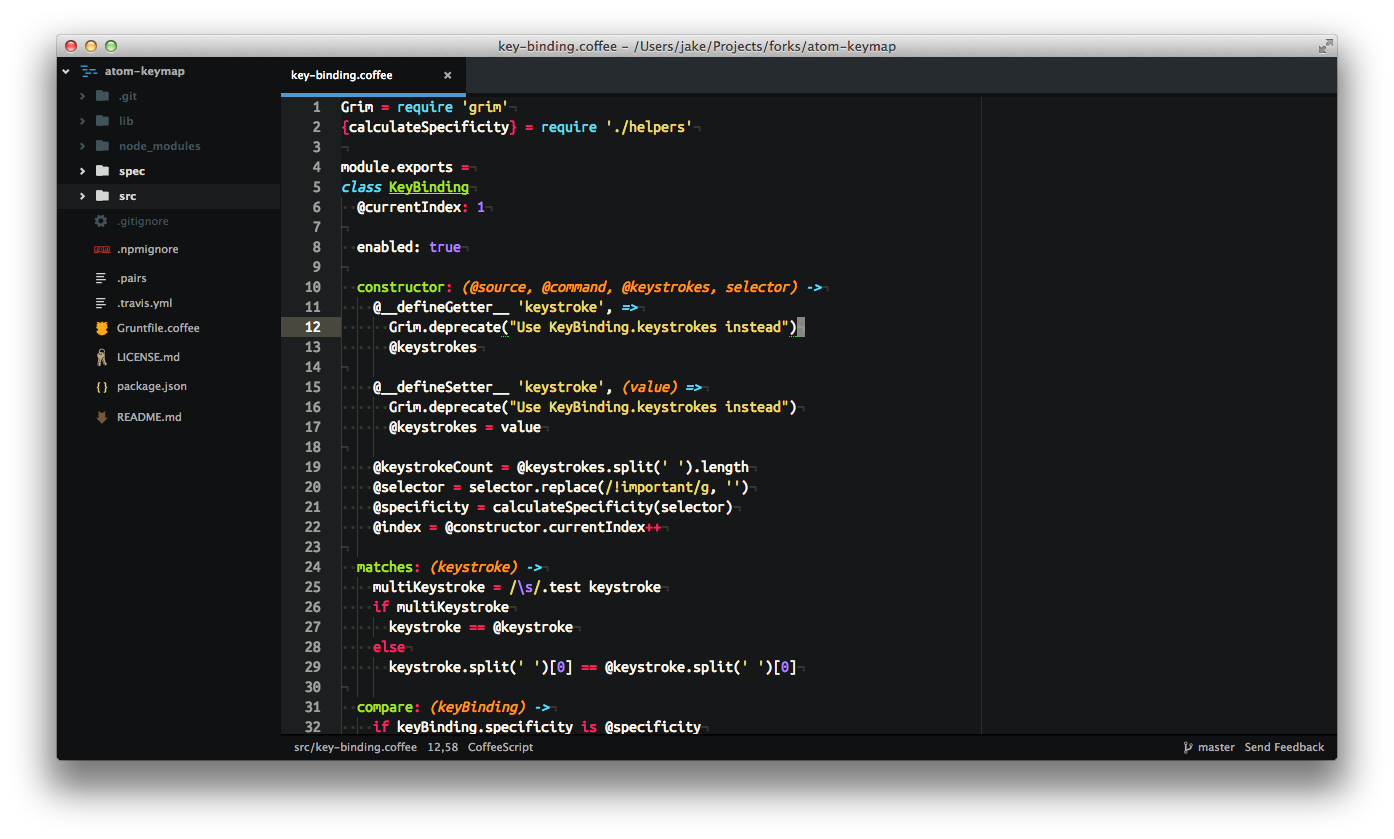Viewport: 1394px width, 839px height.
Task: Click 'multiKeystroke' on line 25
Action: (x=429, y=587)
